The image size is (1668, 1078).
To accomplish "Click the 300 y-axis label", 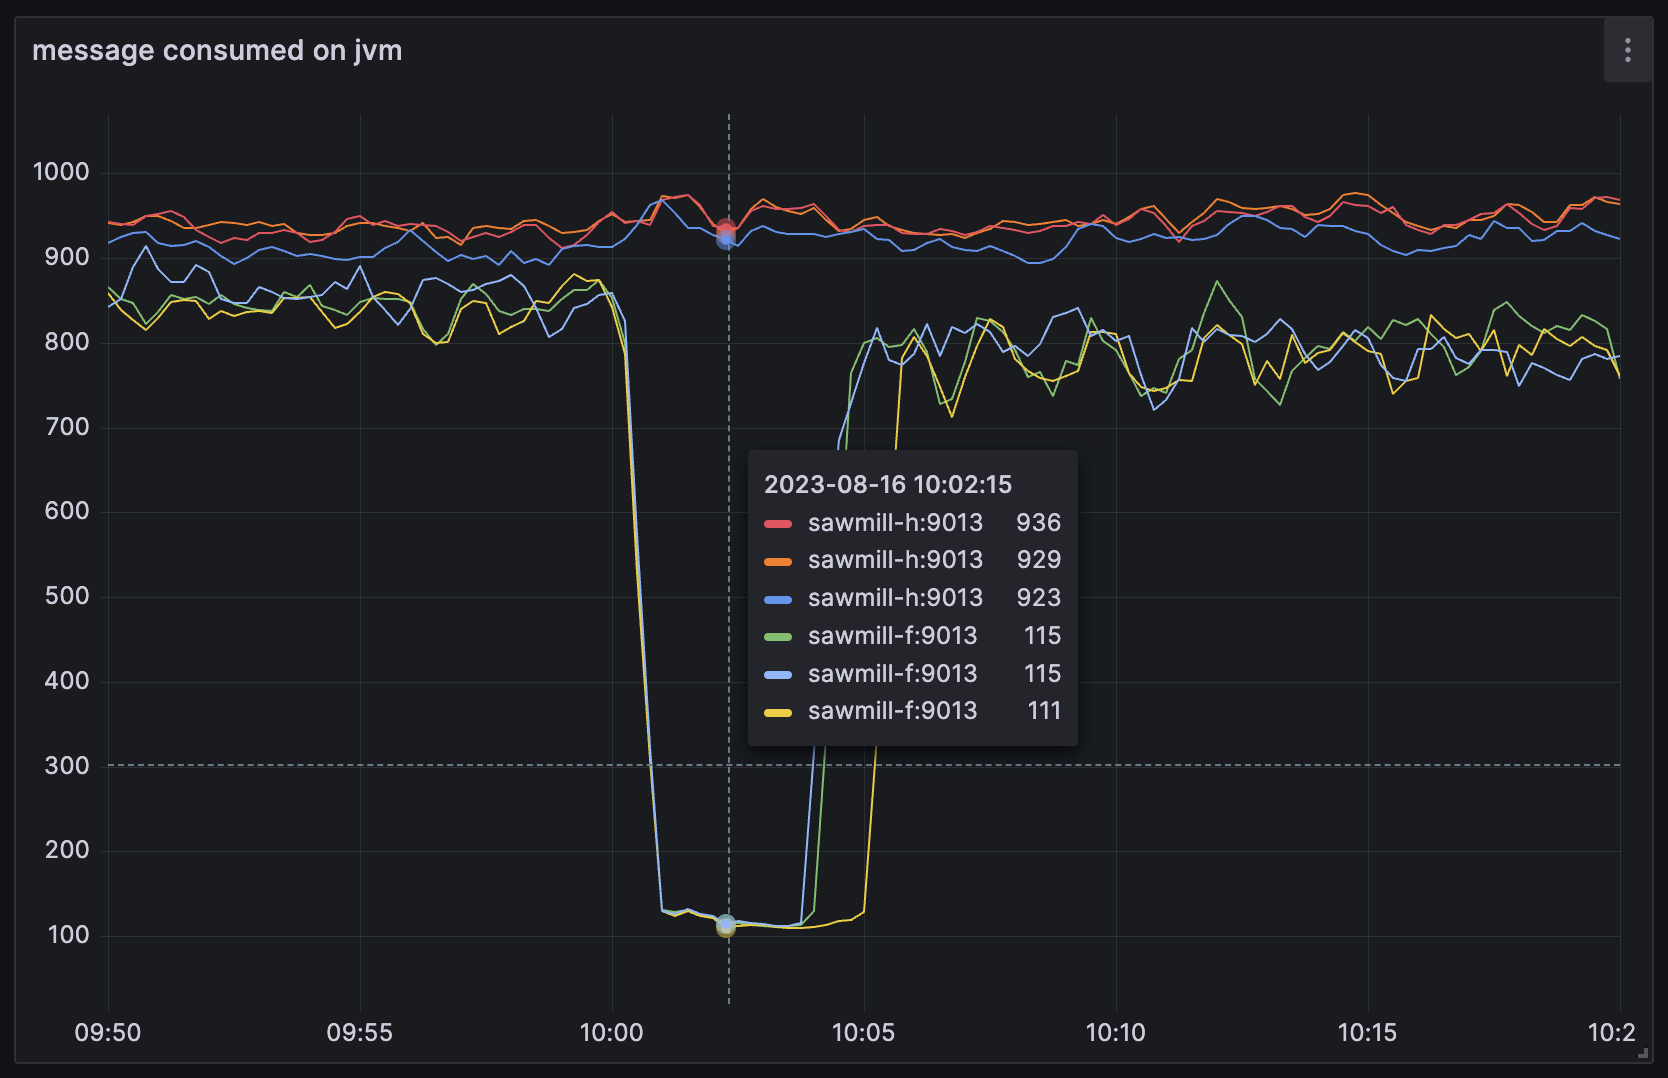I will (67, 766).
